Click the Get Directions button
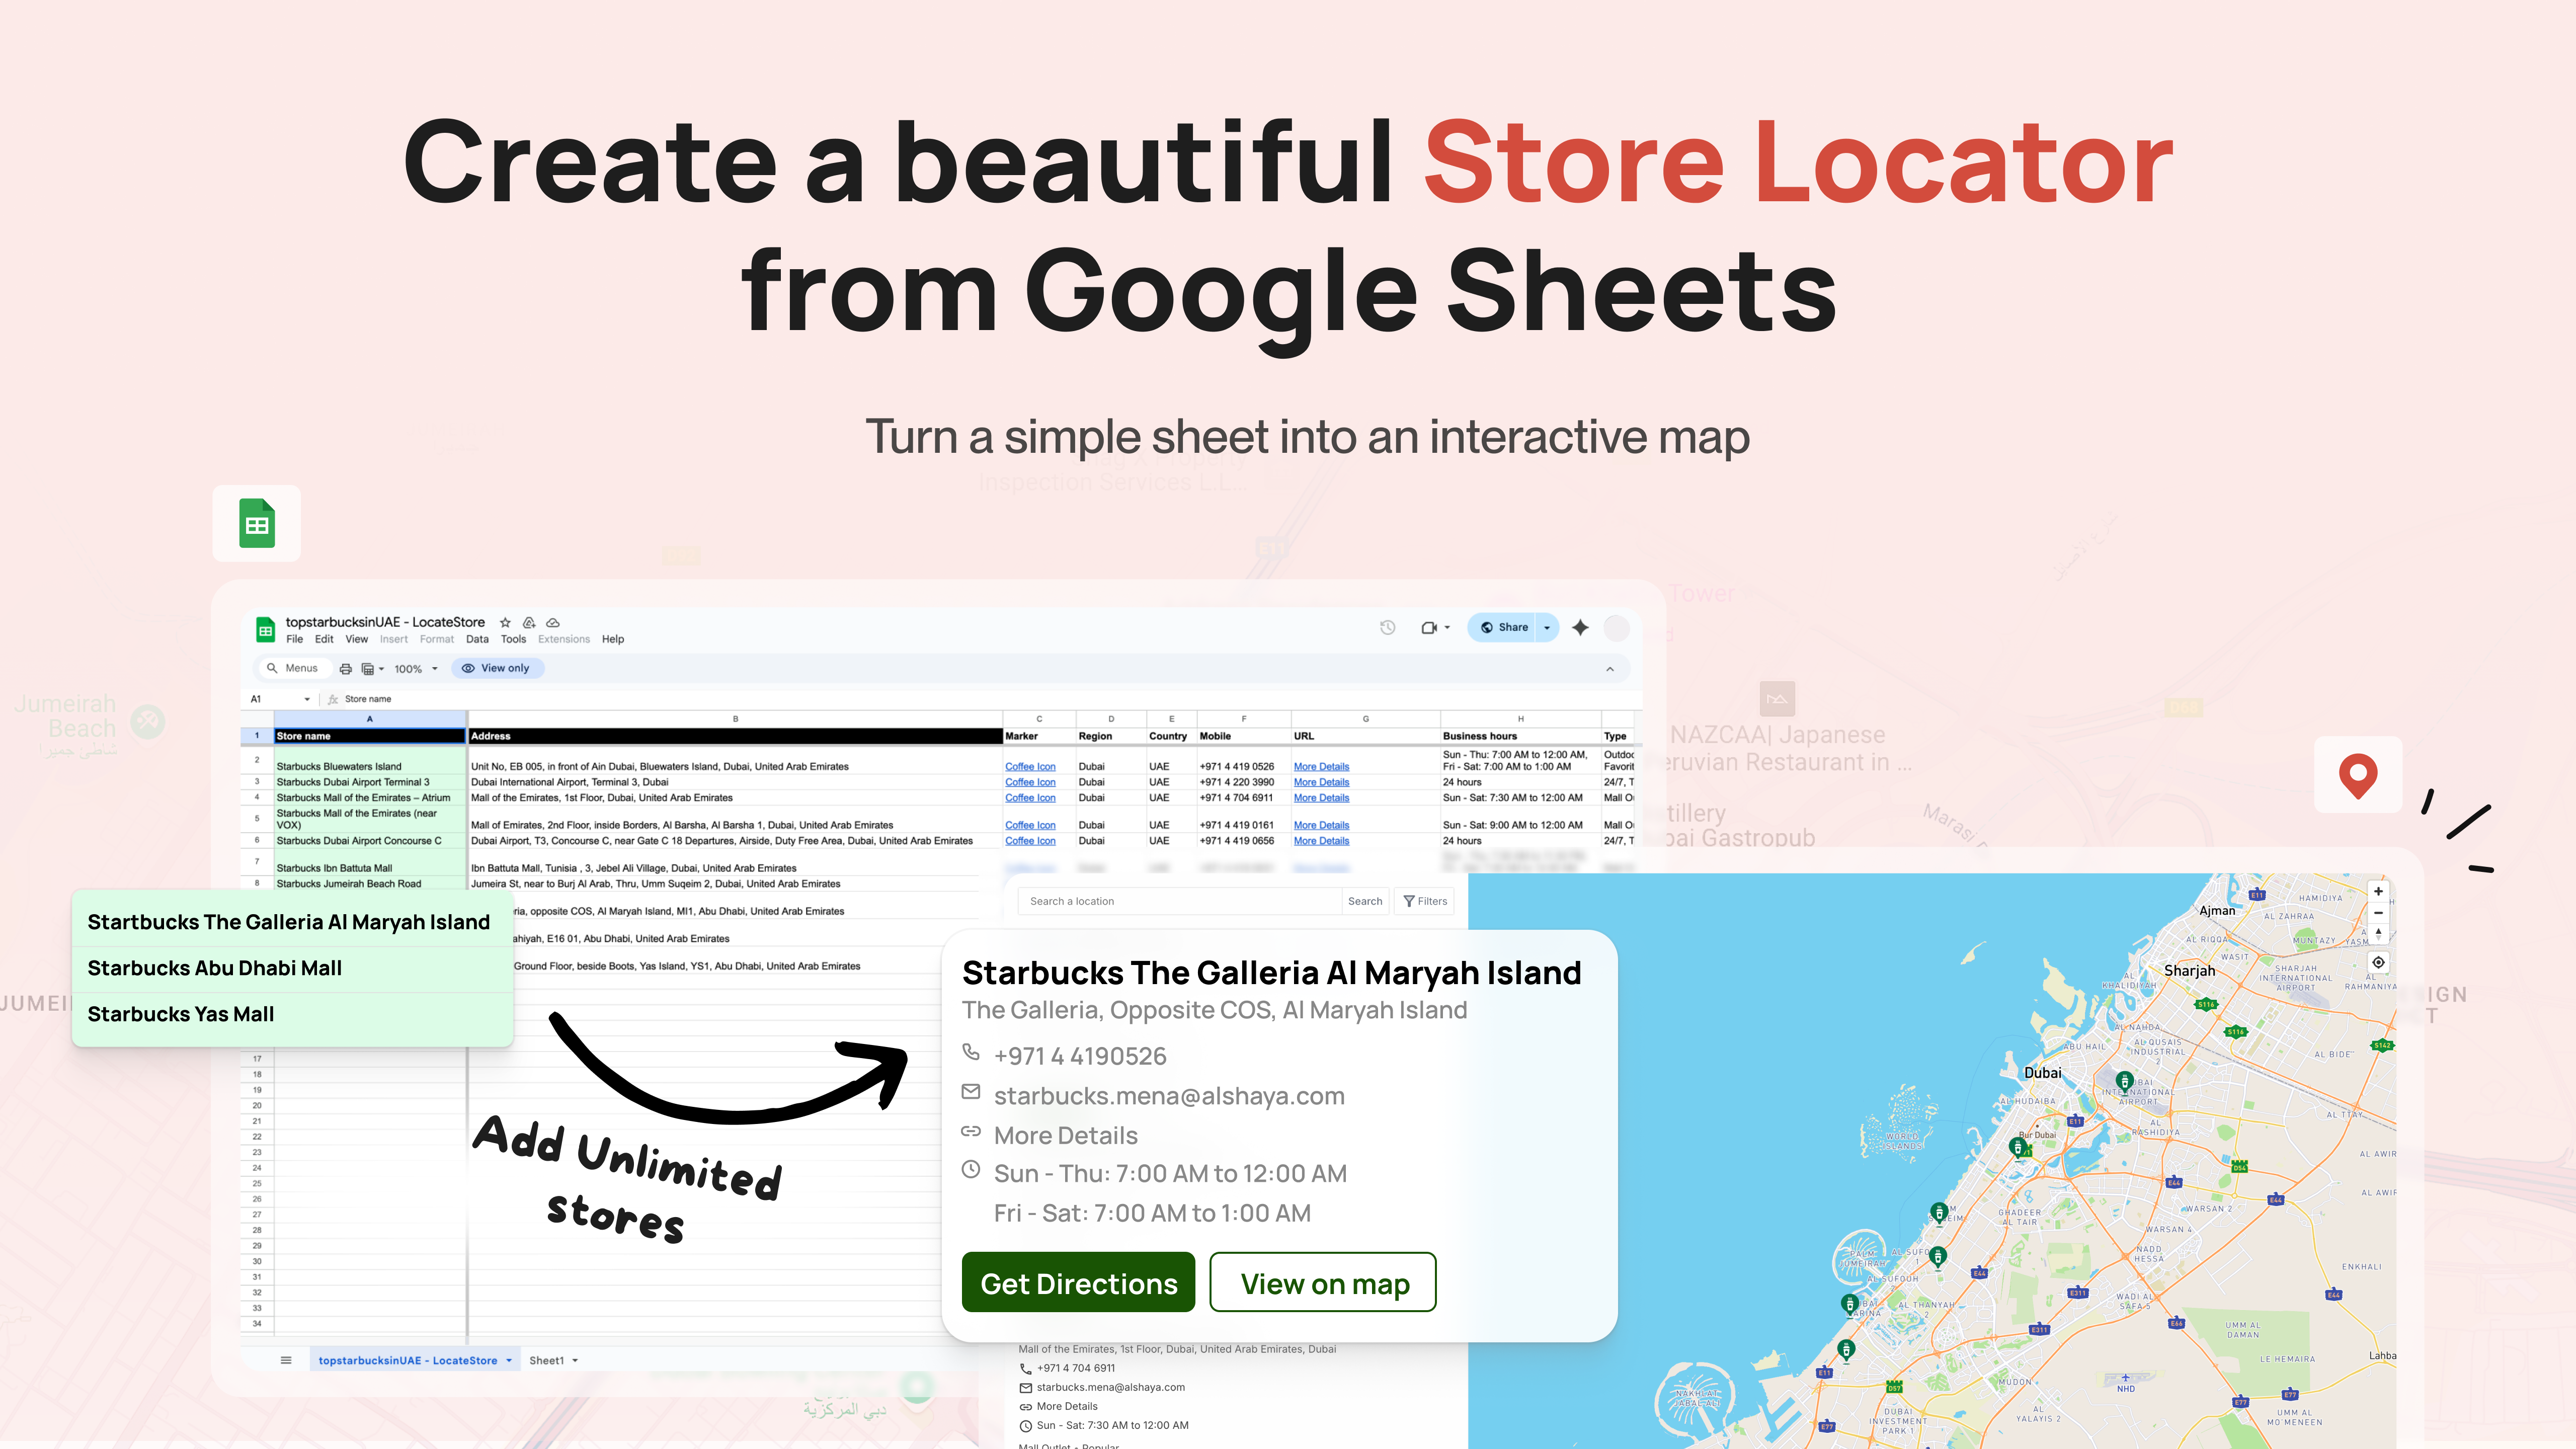2576x1449 pixels. 1078,1283
